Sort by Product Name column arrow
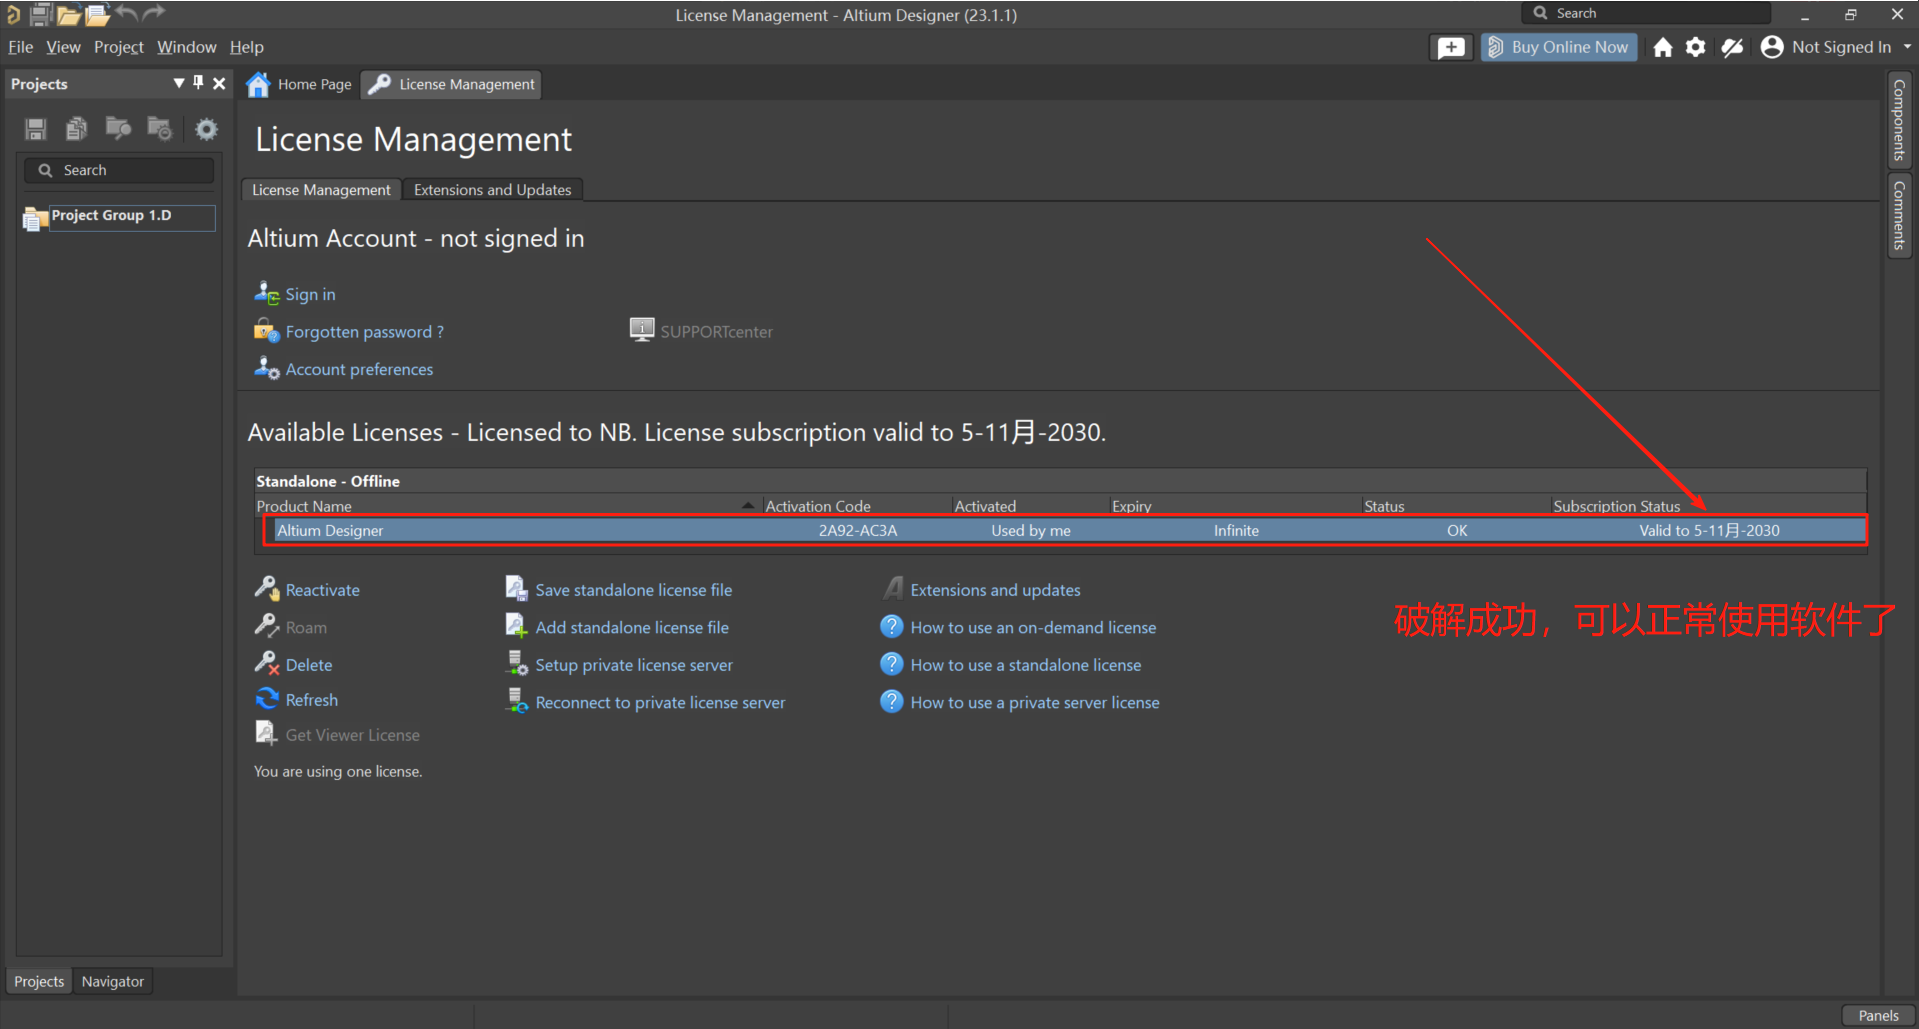The height and width of the screenshot is (1029, 1919). [x=747, y=506]
